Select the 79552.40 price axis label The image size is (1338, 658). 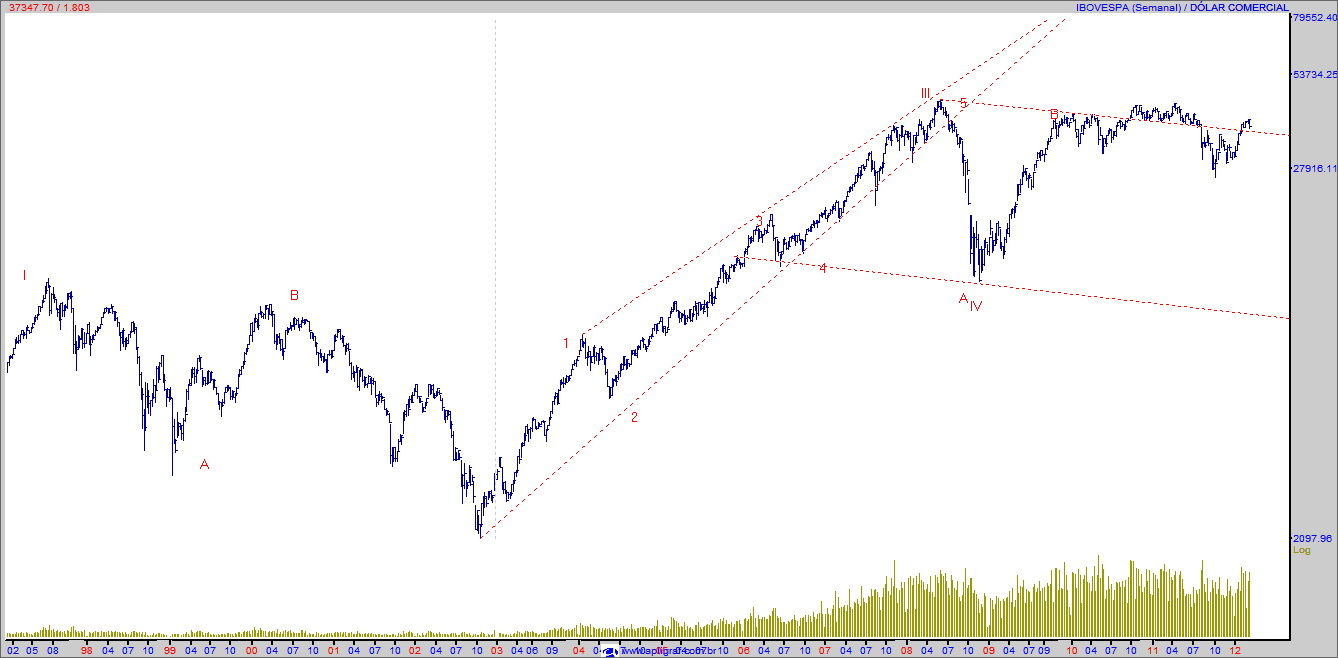(1314, 17)
